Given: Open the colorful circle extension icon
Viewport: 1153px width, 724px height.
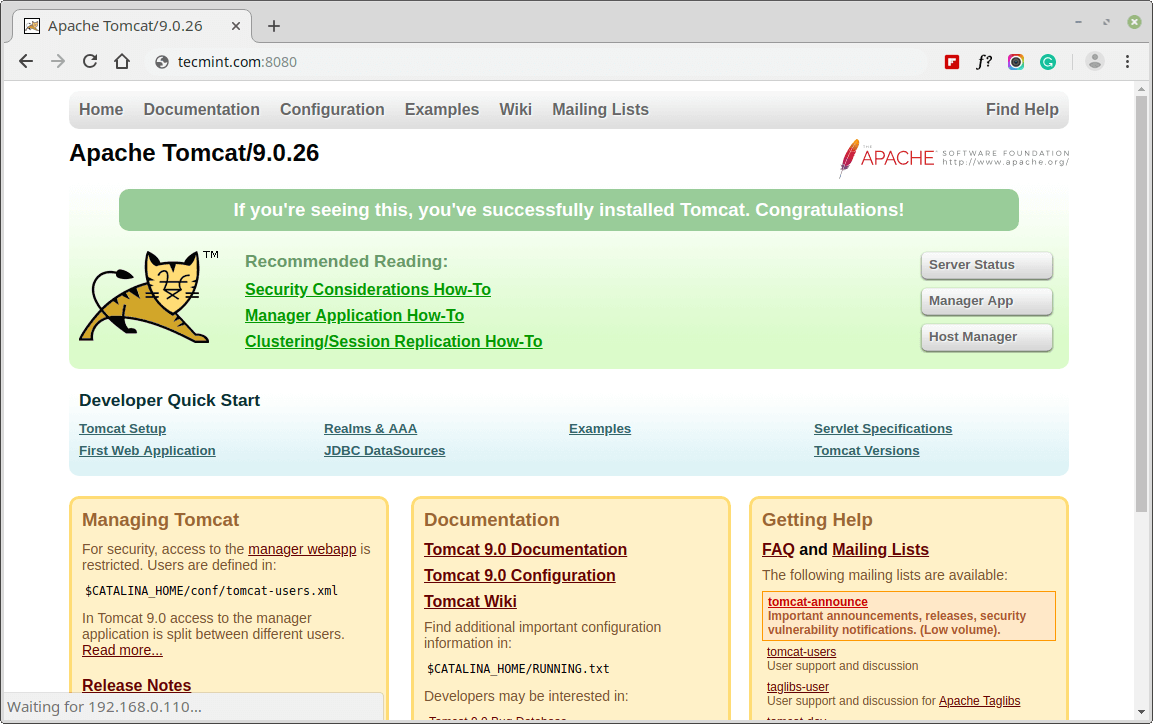Looking at the screenshot, I should pos(1015,62).
